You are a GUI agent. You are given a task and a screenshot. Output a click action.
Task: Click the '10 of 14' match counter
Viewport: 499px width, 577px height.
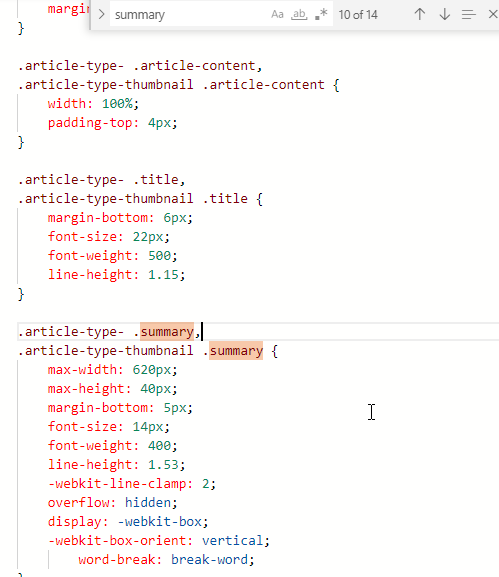pos(358,15)
